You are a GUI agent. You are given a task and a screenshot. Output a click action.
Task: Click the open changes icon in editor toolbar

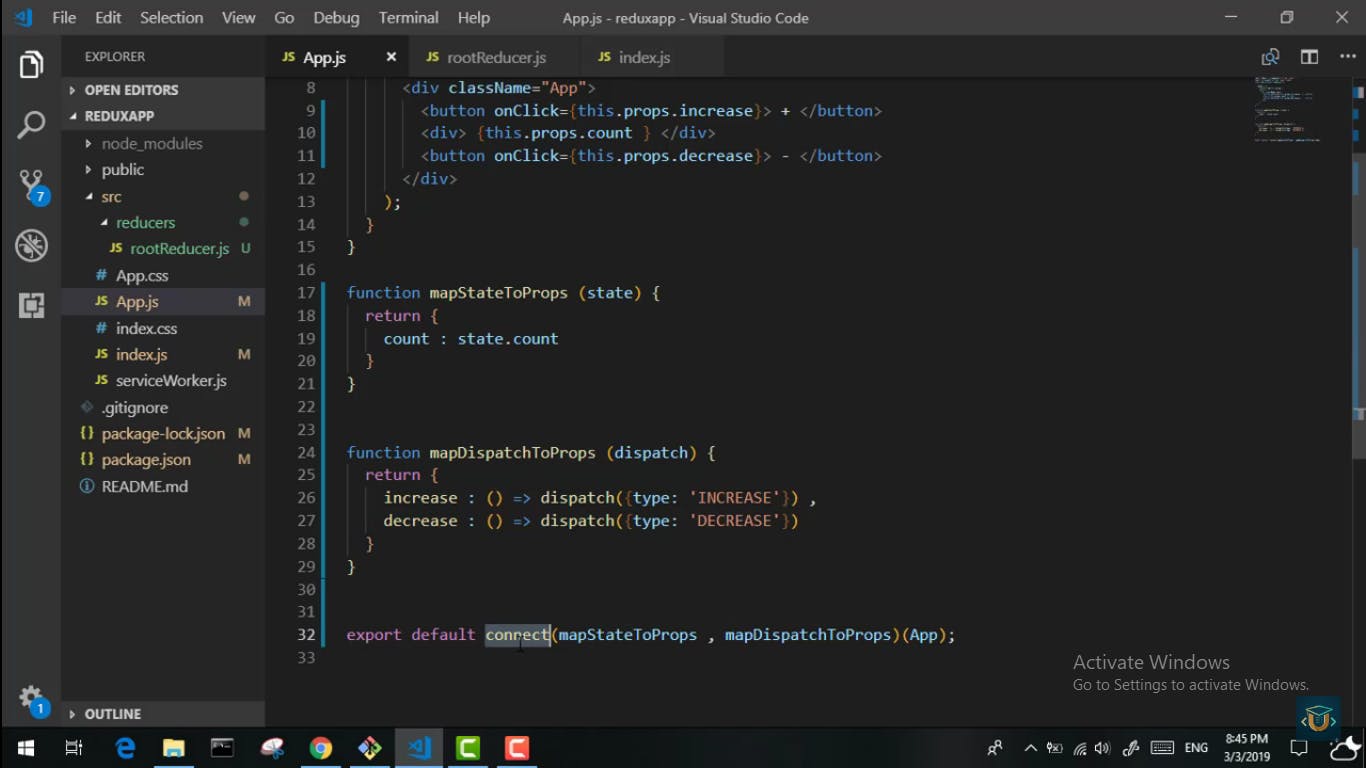(x=1270, y=57)
